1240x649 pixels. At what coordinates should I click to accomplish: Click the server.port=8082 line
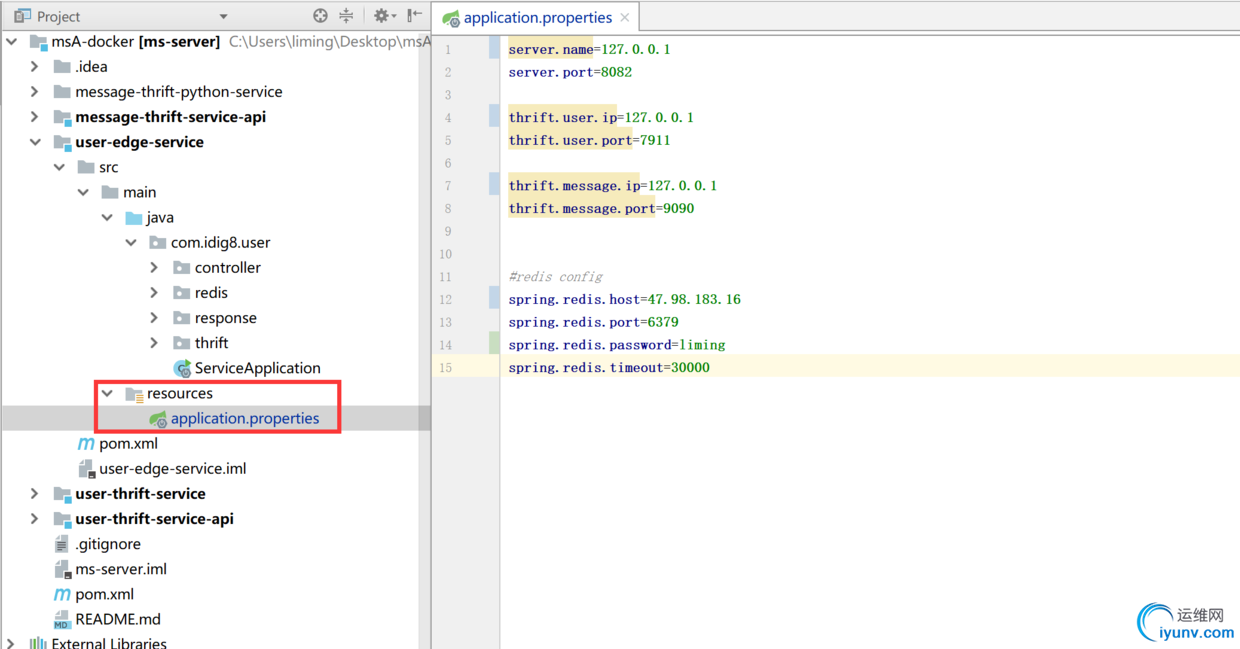click(x=570, y=72)
